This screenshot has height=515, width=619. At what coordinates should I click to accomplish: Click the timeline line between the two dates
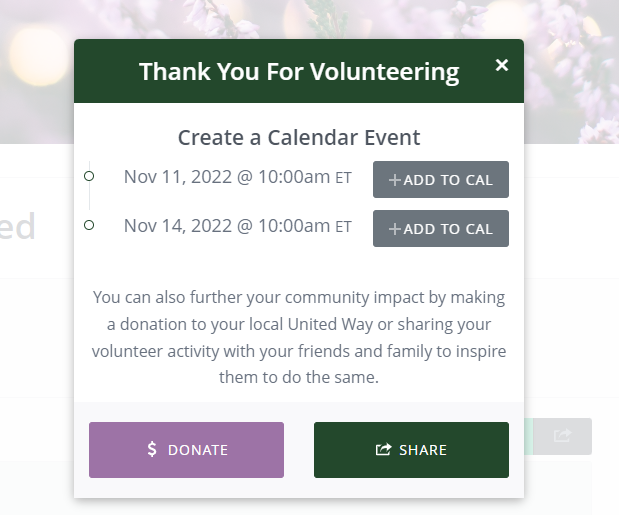90,200
